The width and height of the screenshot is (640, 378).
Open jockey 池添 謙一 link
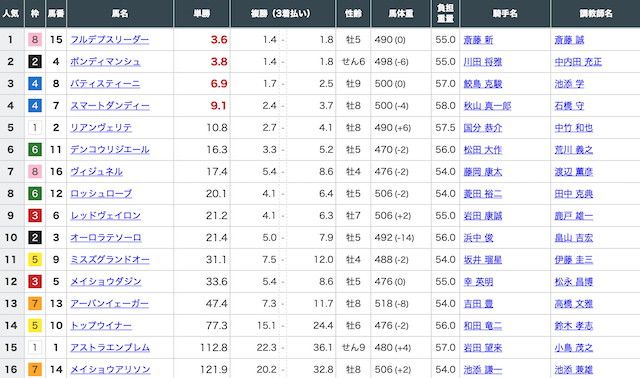(x=482, y=371)
